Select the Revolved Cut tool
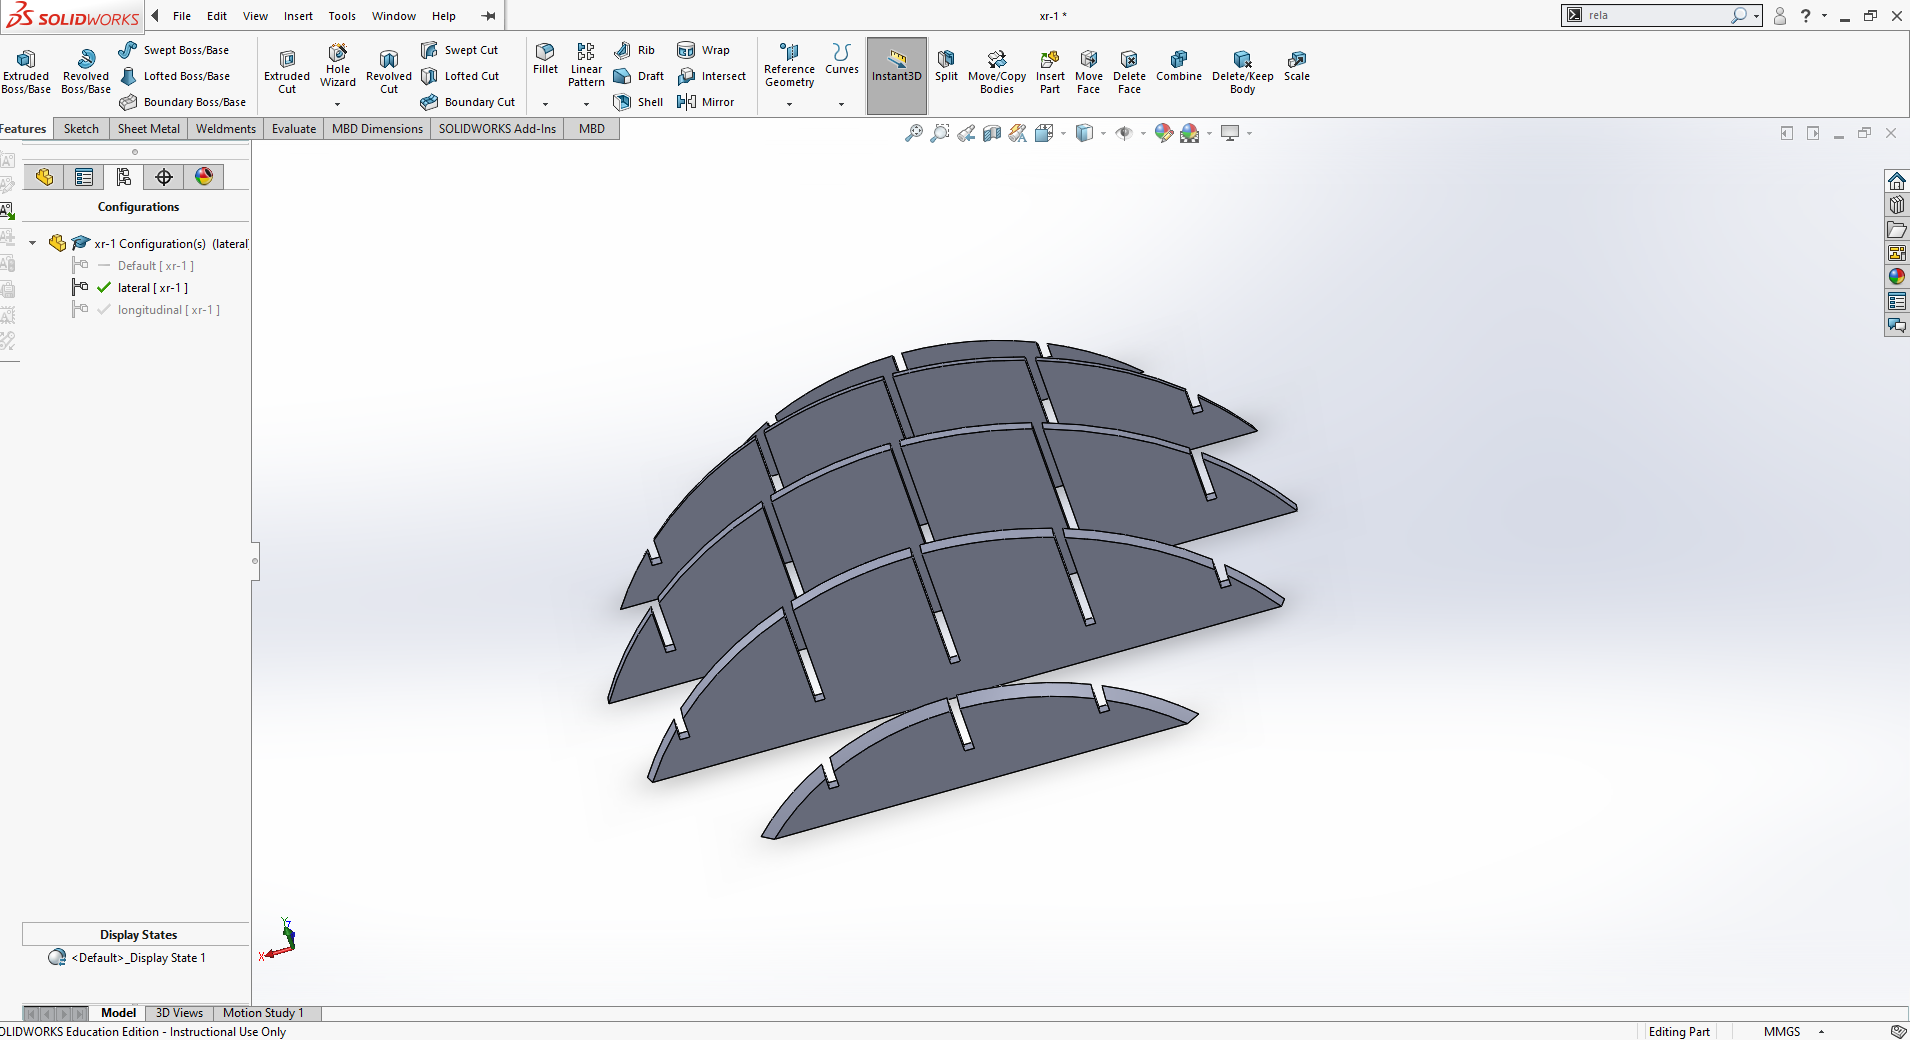Screen dimensions: 1910x1040 (x=389, y=71)
